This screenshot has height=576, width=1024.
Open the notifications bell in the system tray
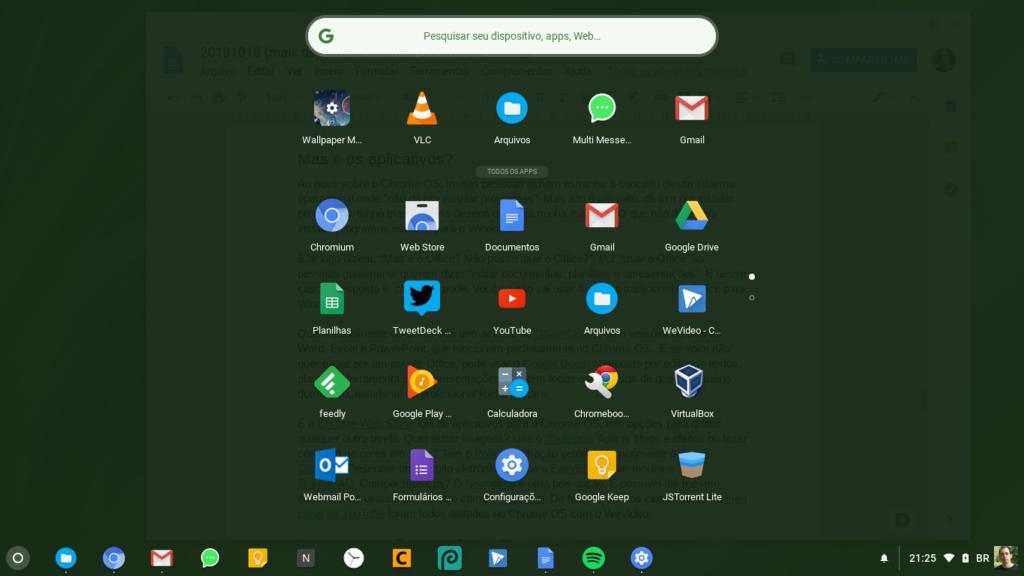(x=884, y=558)
